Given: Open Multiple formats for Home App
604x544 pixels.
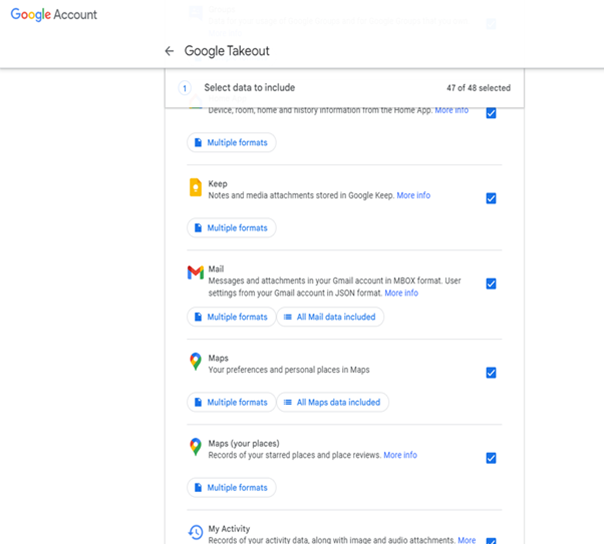Looking at the screenshot, I should [232, 143].
